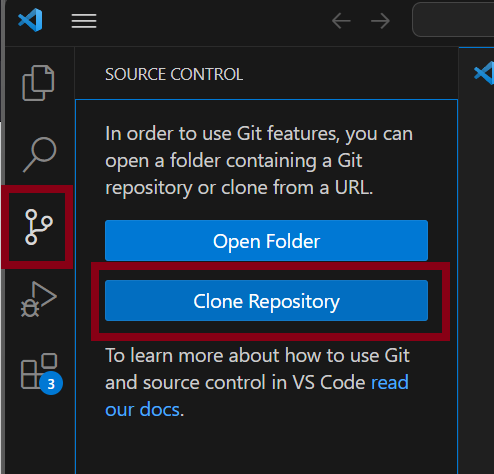Click the Clone Repository button
Screen dimensions: 494x474
(x=266, y=301)
